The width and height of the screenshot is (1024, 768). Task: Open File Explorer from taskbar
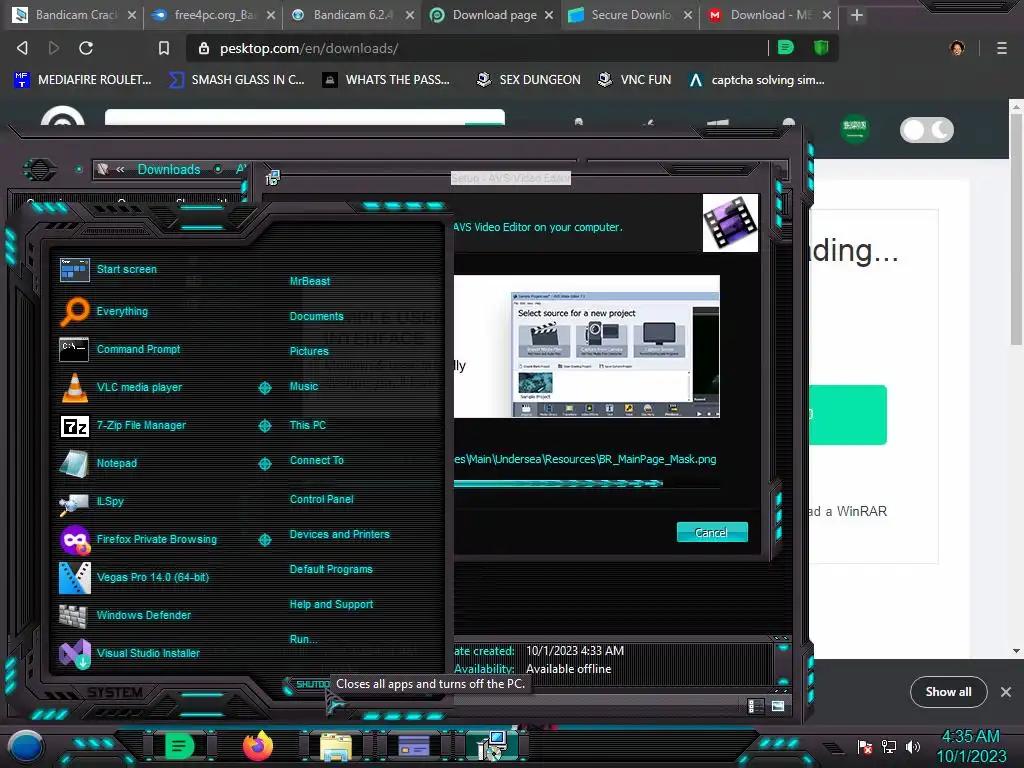click(336, 746)
